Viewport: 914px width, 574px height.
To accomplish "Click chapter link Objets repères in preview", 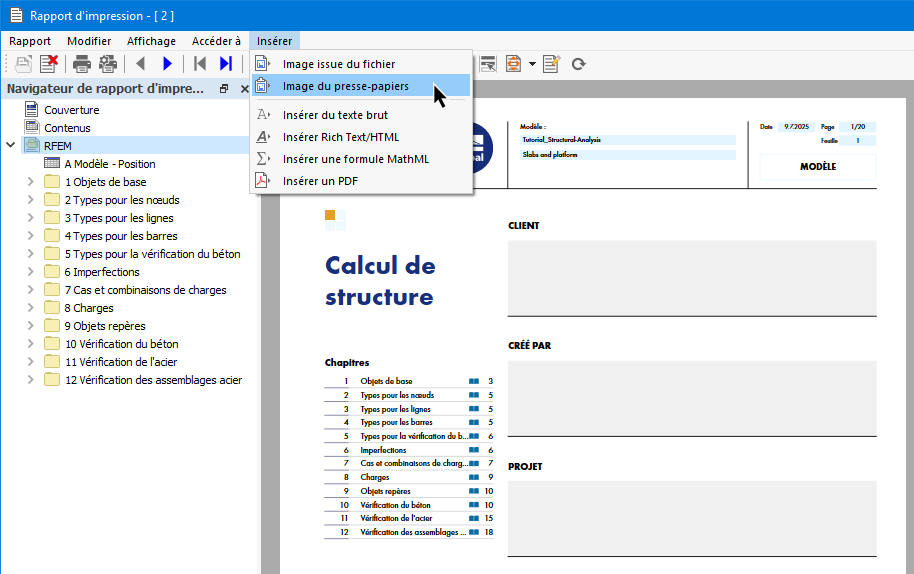I will tap(385, 491).
